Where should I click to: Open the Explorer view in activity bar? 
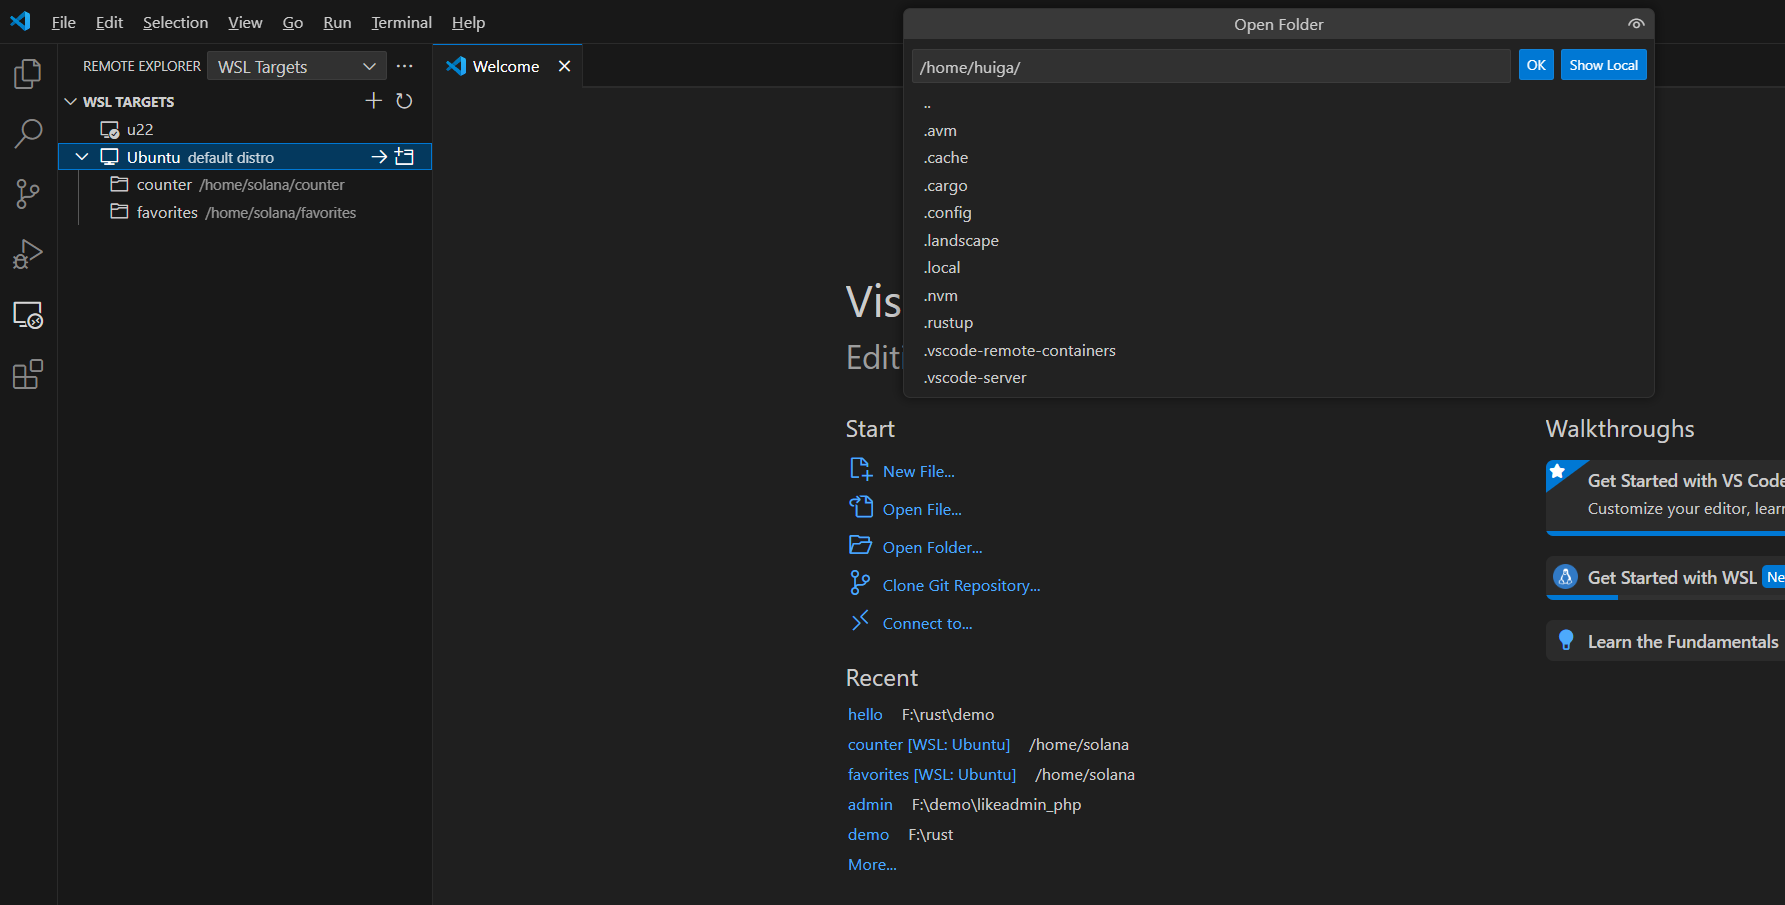28,74
